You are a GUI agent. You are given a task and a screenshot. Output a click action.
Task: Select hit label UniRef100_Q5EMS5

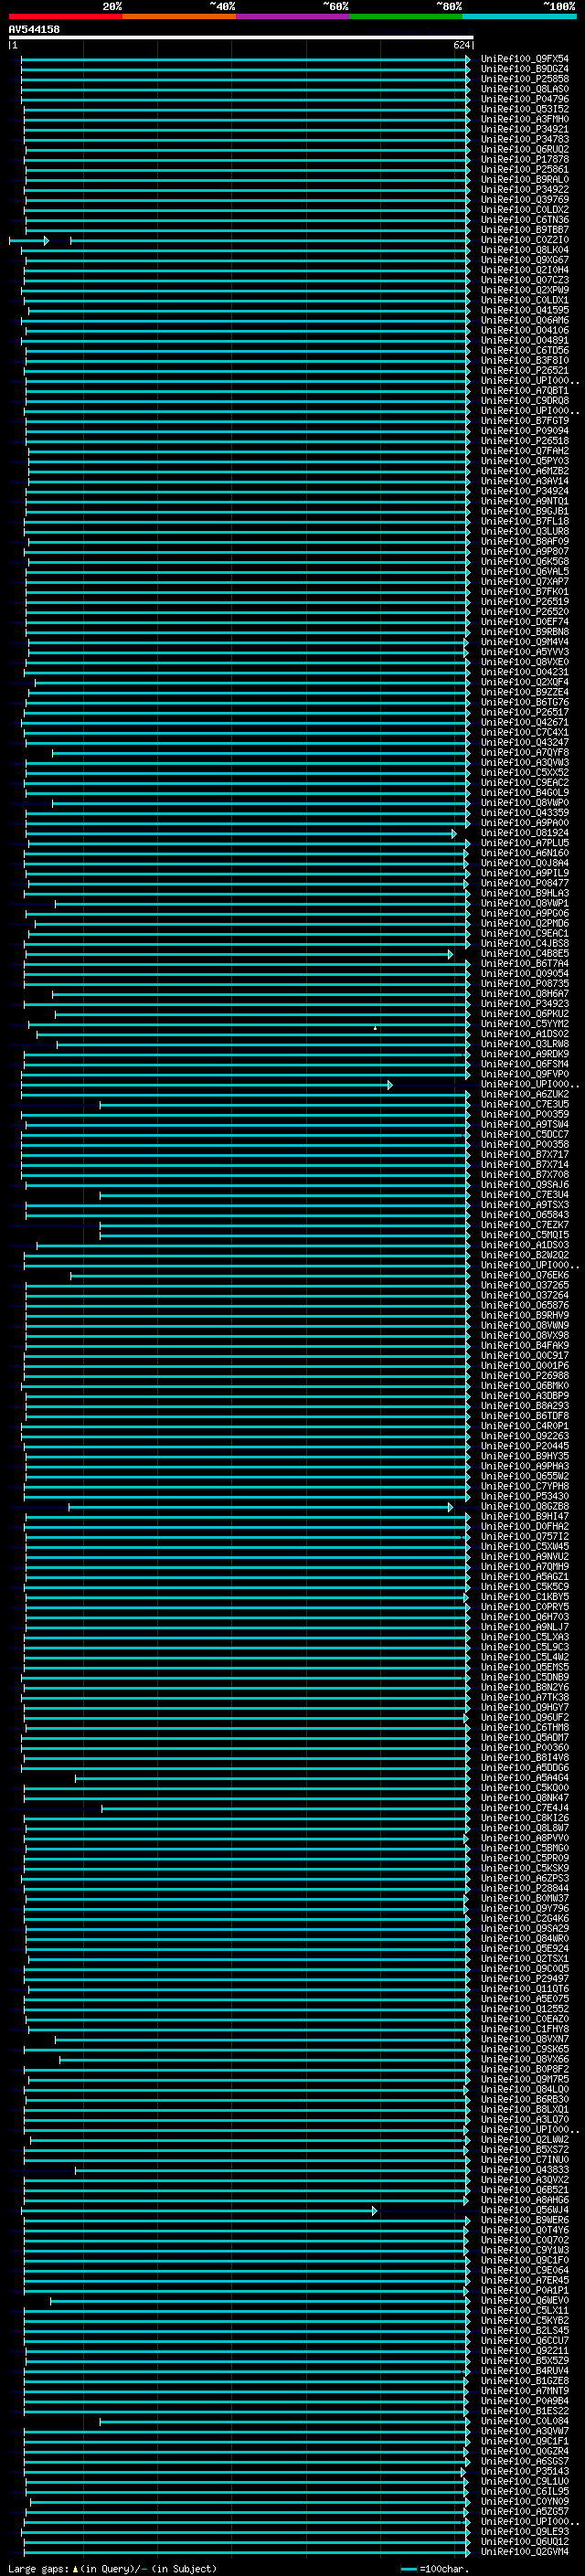coord(524,1667)
